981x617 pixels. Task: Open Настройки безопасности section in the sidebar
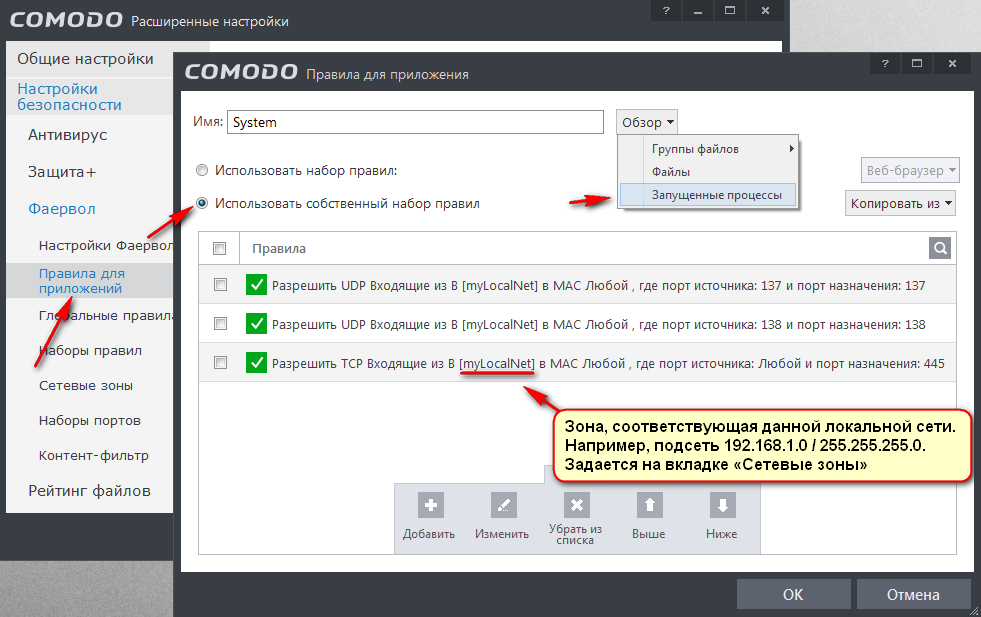pyautogui.click(x=69, y=97)
